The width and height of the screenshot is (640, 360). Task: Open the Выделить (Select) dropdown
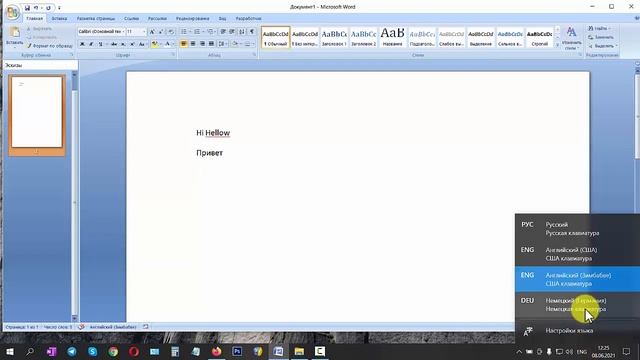tap(602, 46)
